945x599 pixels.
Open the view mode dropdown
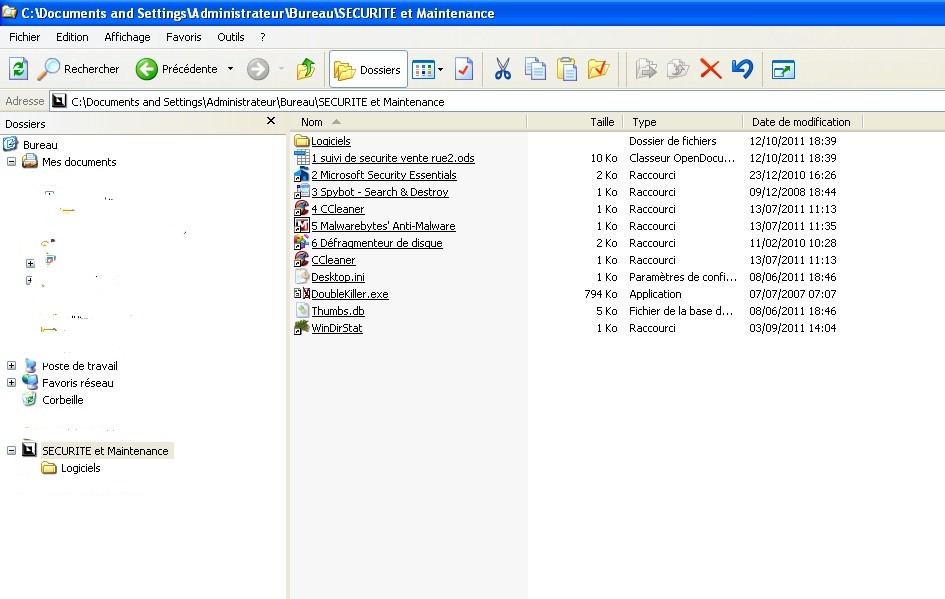pos(428,69)
